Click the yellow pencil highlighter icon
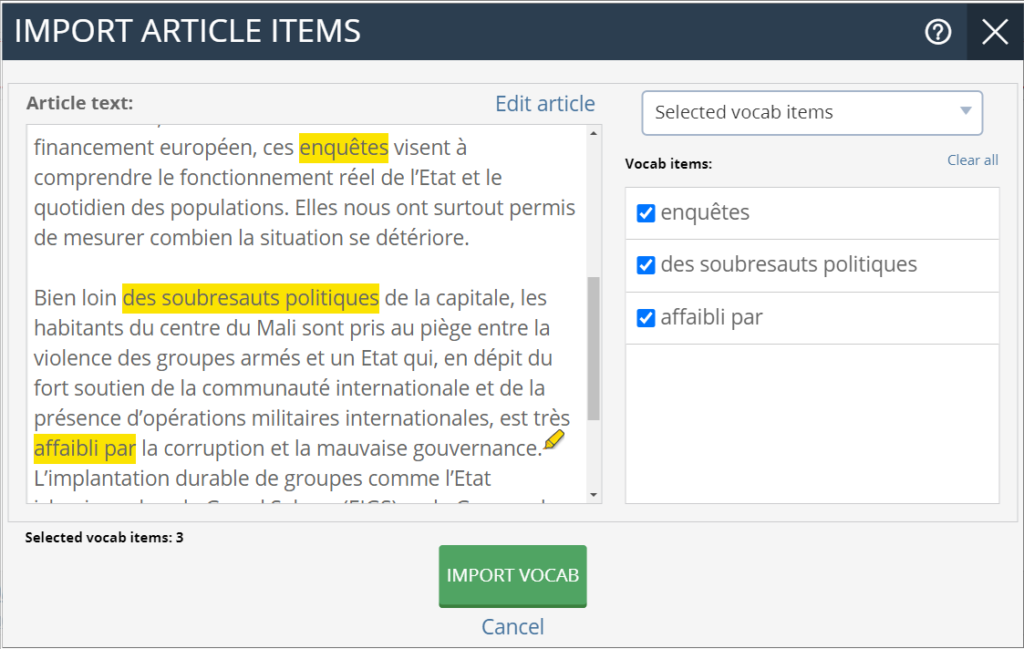 click(554, 440)
